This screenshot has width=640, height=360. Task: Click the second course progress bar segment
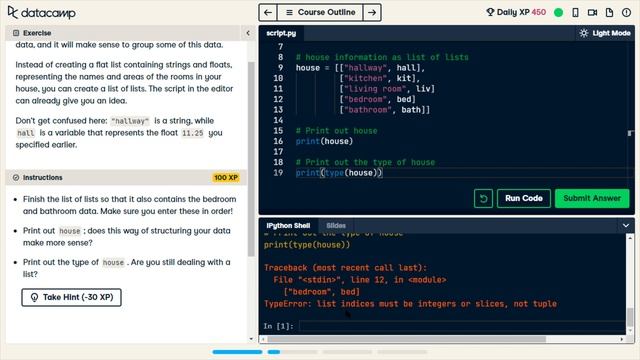(292, 352)
